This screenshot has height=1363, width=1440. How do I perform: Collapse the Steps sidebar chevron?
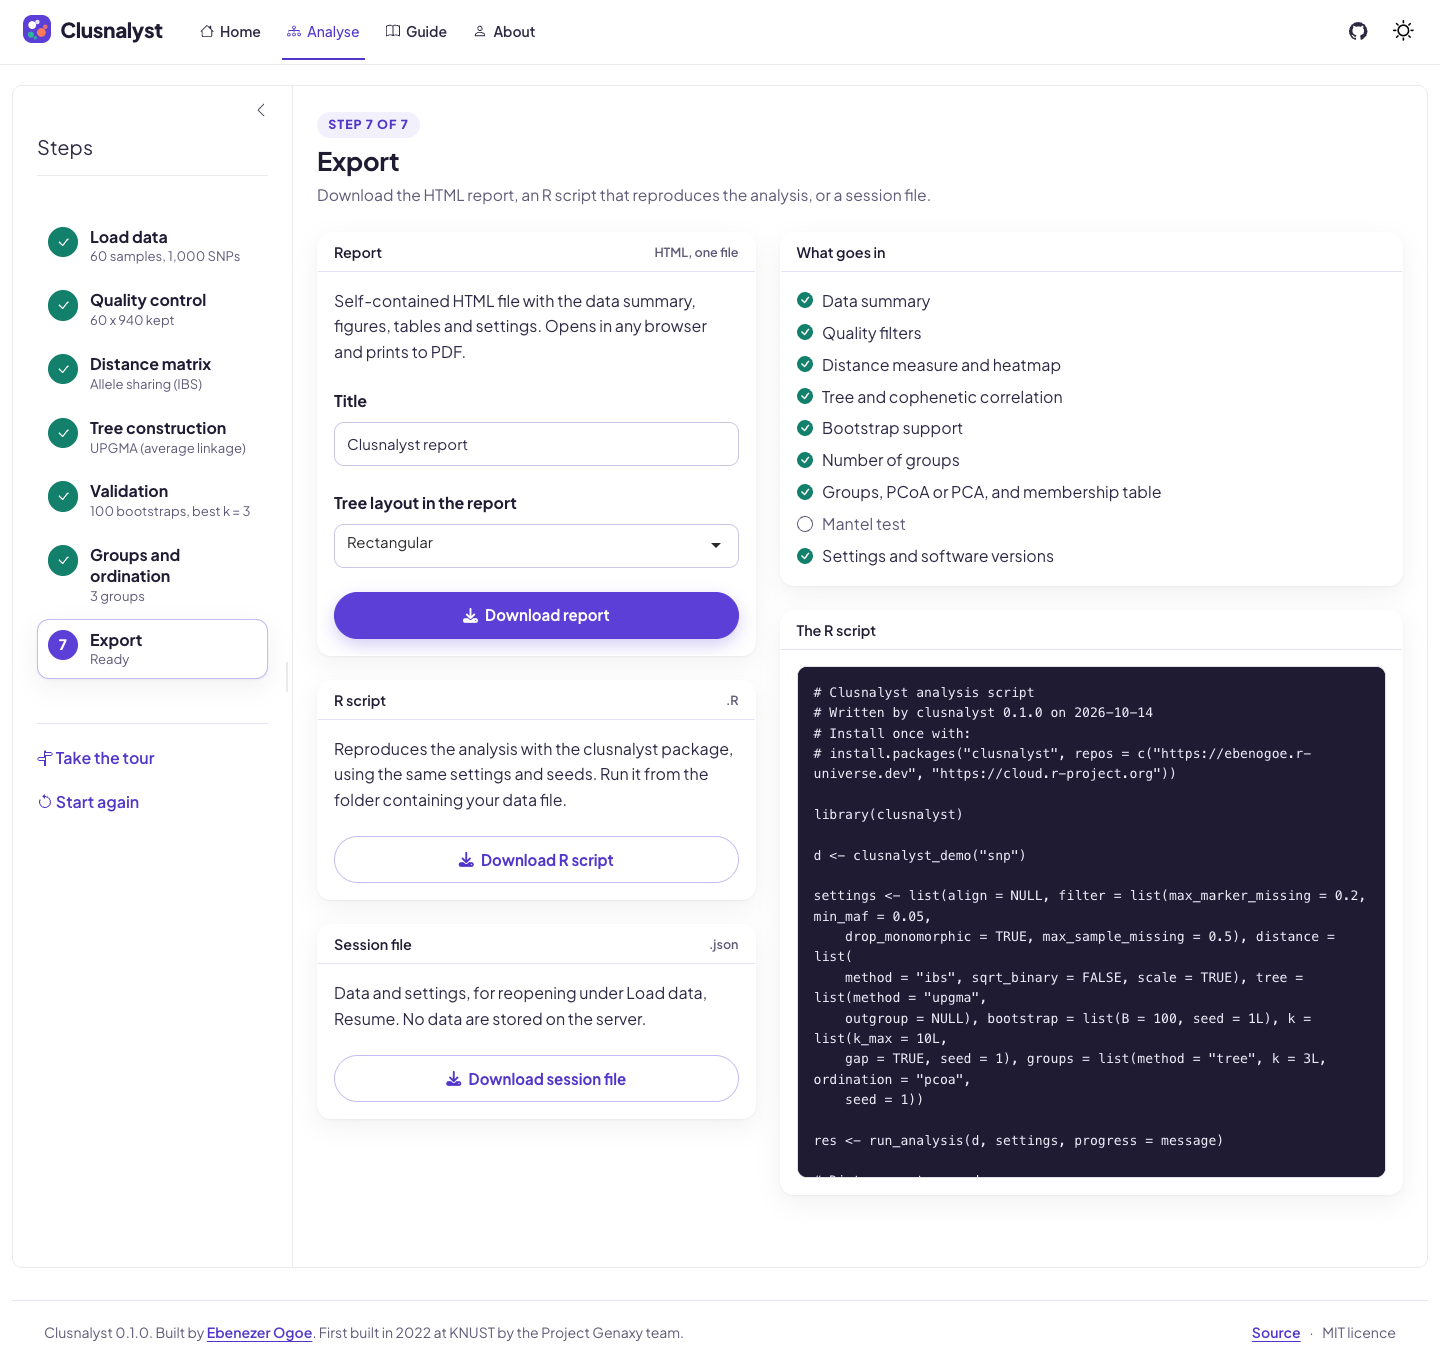[261, 110]
